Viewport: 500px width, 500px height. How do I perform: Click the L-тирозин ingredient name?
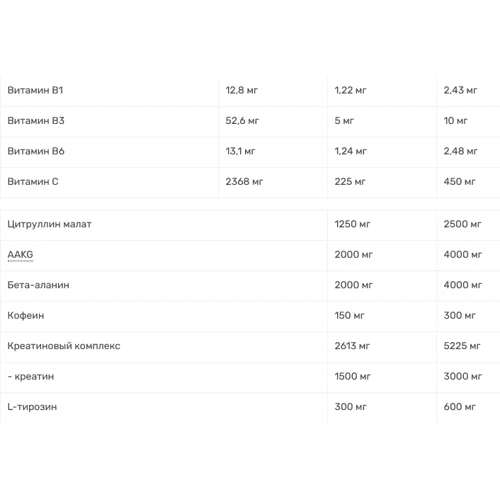tap(32, 407)
